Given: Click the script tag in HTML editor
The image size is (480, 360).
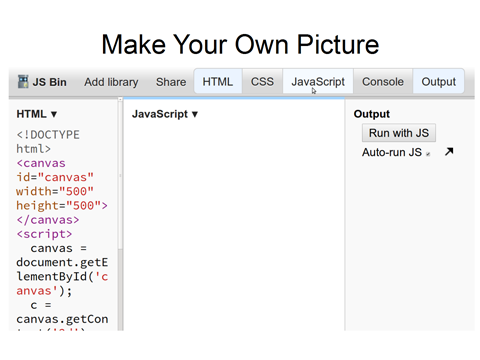Looking at the screenshot, I should 44,234.
